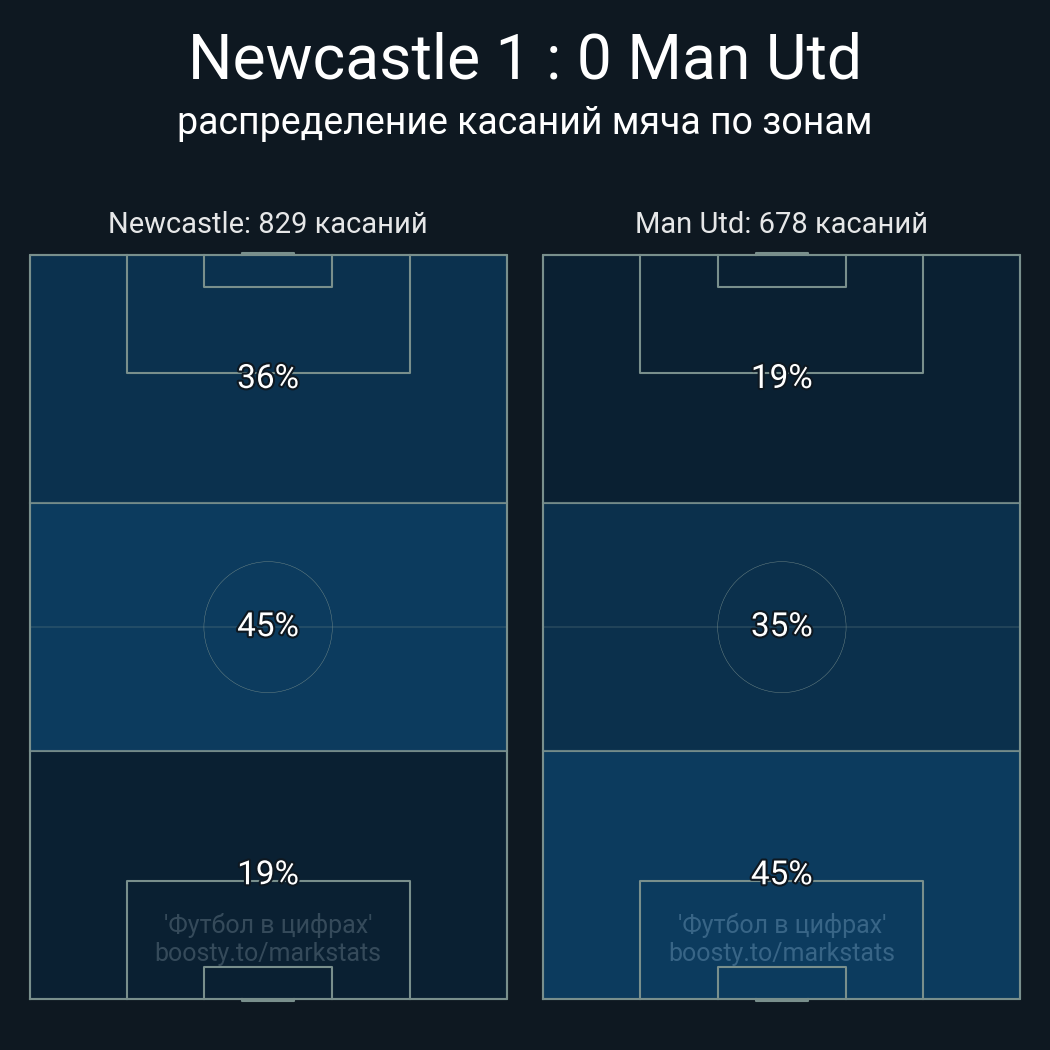The height and width of the screenshot is (1050, 1050).
Task: Click the 'Man Utd: 678 касаний' heading
Action: pos(782,222)
